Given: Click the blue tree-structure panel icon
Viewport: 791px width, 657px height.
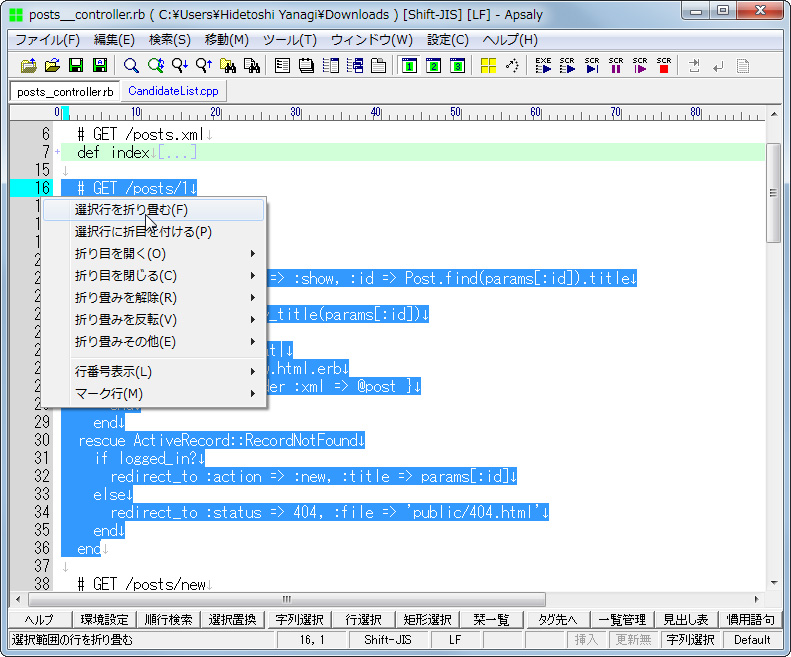Looking at the screenshot, I should (x=355, y=66).
